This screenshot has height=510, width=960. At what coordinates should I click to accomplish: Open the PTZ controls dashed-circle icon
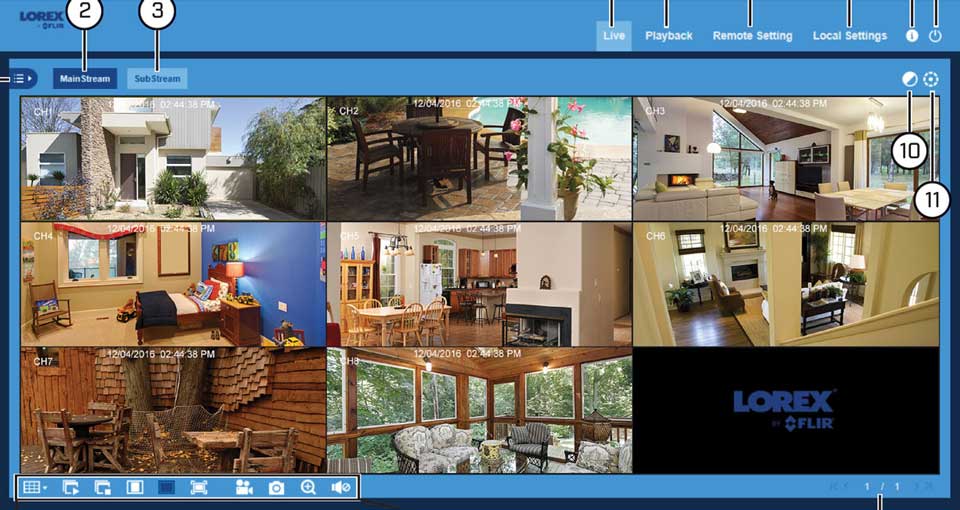(932, 80)
